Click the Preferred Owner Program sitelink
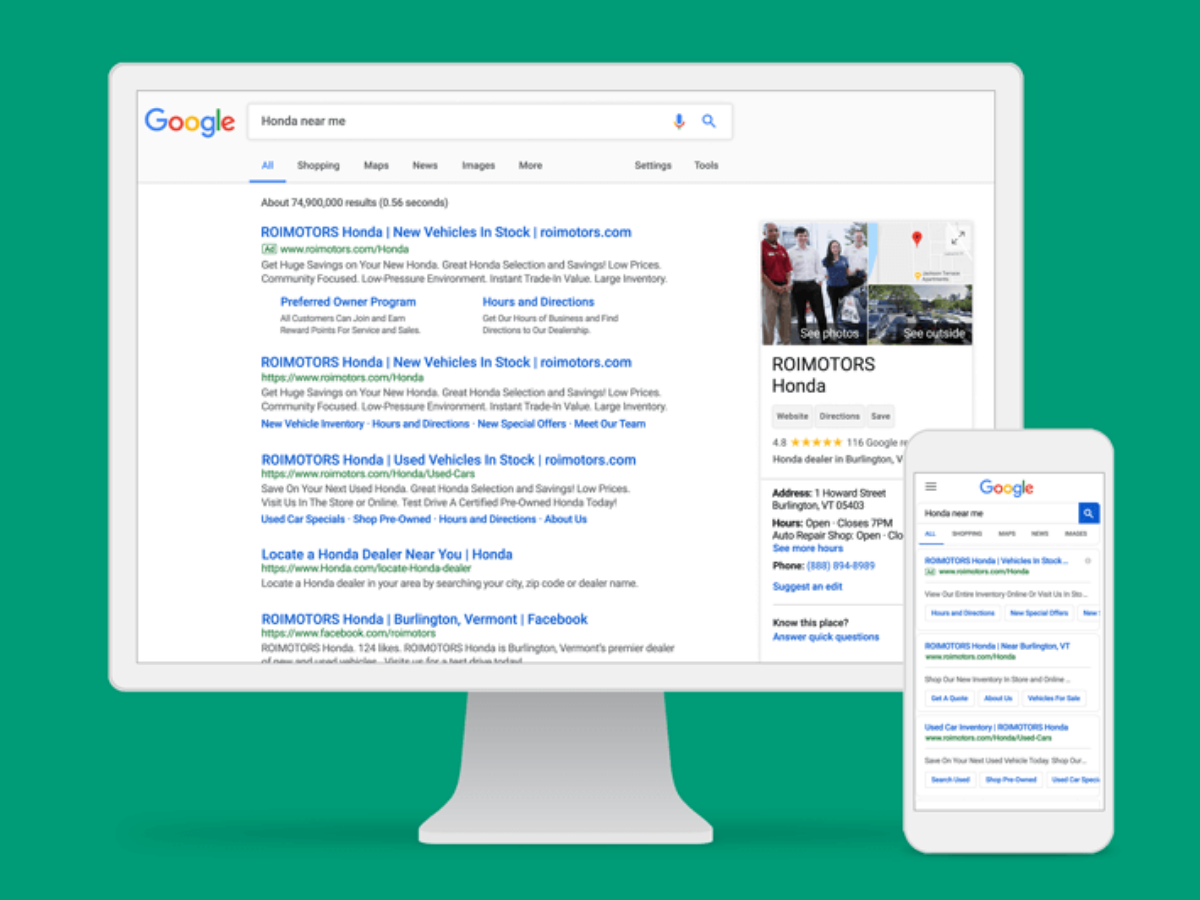The height and width of the screenshot is (900, 1200). coord(348,301)
